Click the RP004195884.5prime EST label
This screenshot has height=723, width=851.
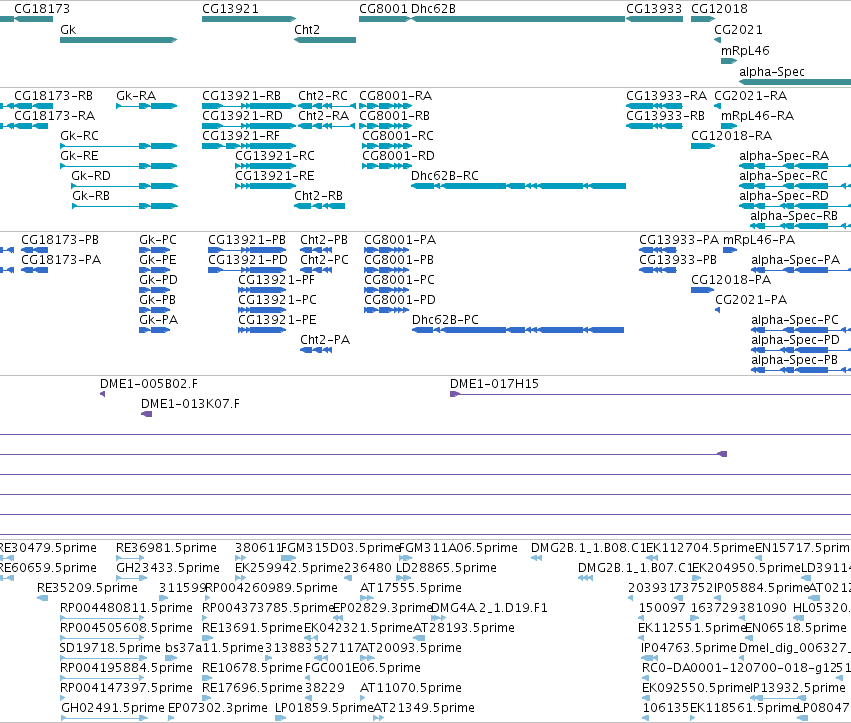[x=126, y=668]
